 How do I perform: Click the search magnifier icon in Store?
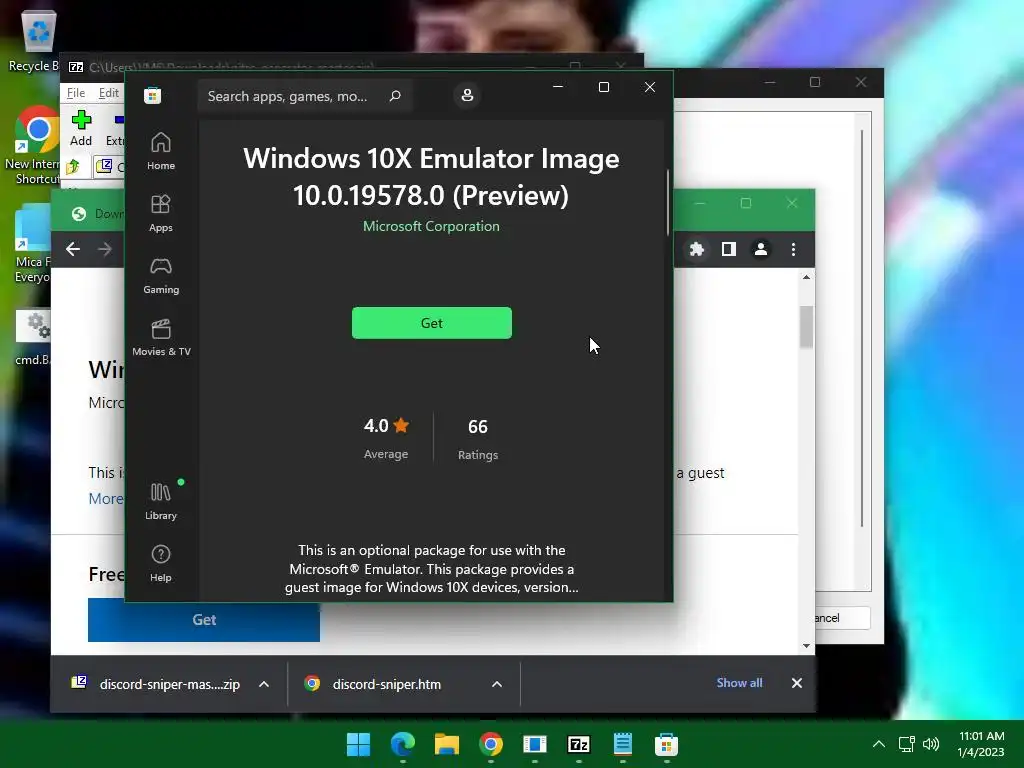click(394, 96)
